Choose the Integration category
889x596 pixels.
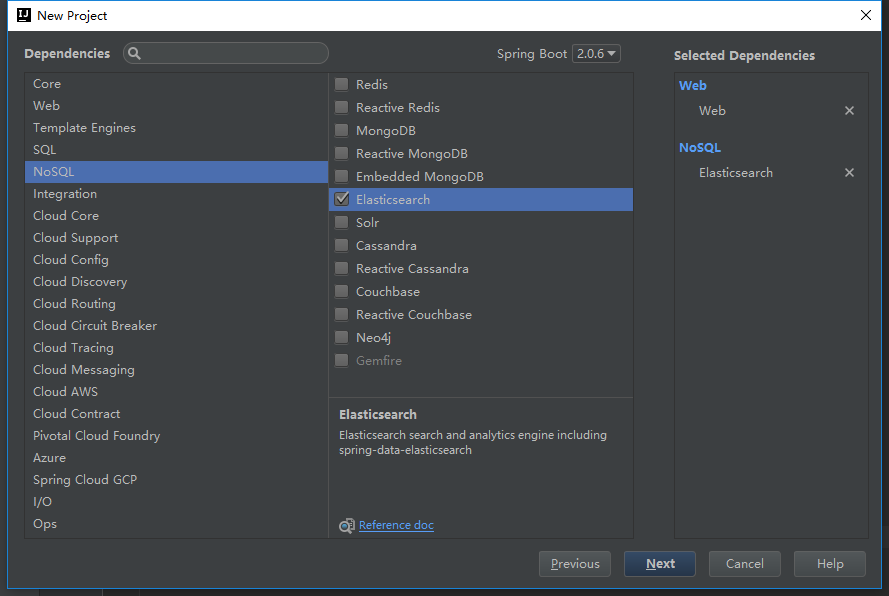tap(176, 193)
